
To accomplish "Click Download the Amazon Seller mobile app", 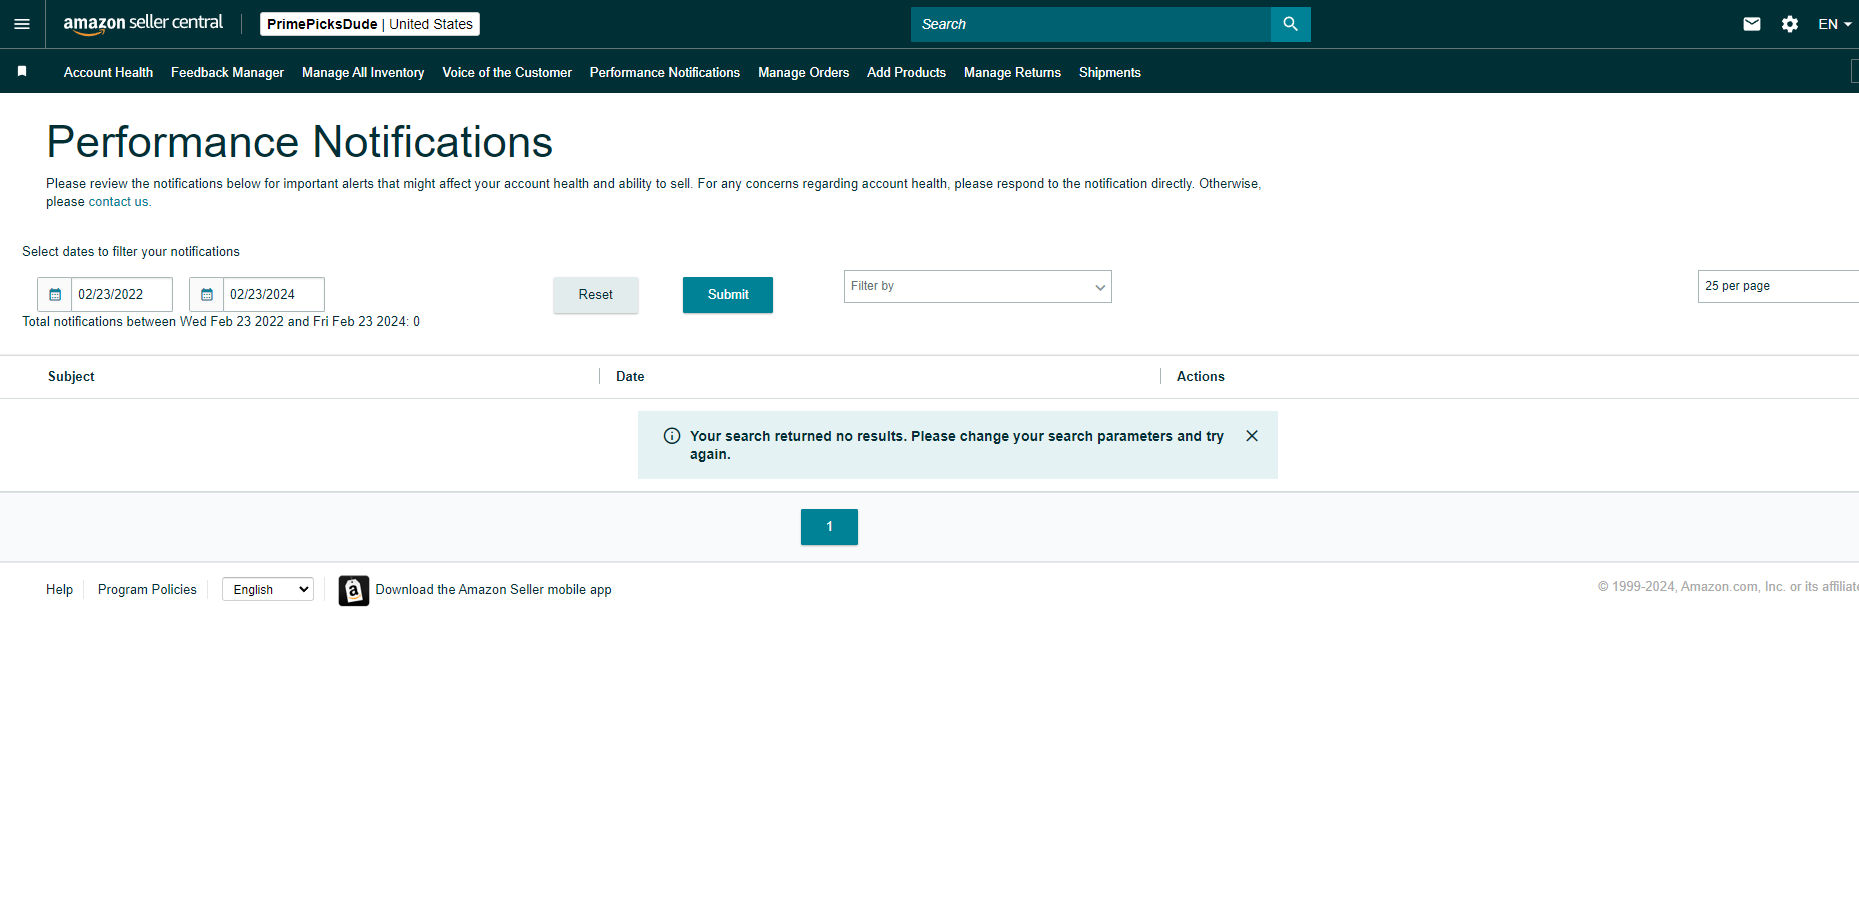I will pyautogui.click(x=493, y=589).
